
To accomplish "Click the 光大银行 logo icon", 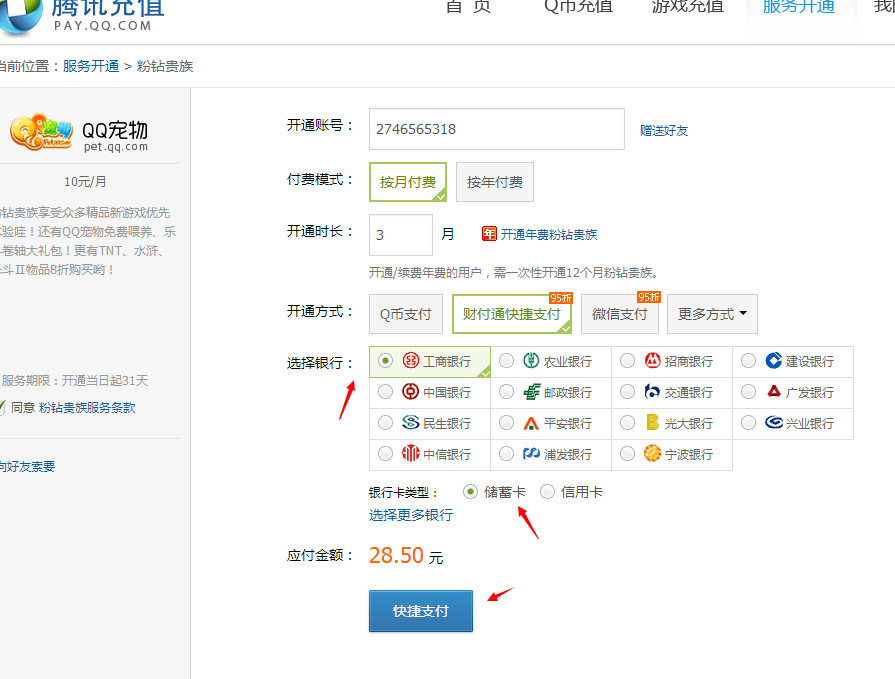I will [652, 422].
